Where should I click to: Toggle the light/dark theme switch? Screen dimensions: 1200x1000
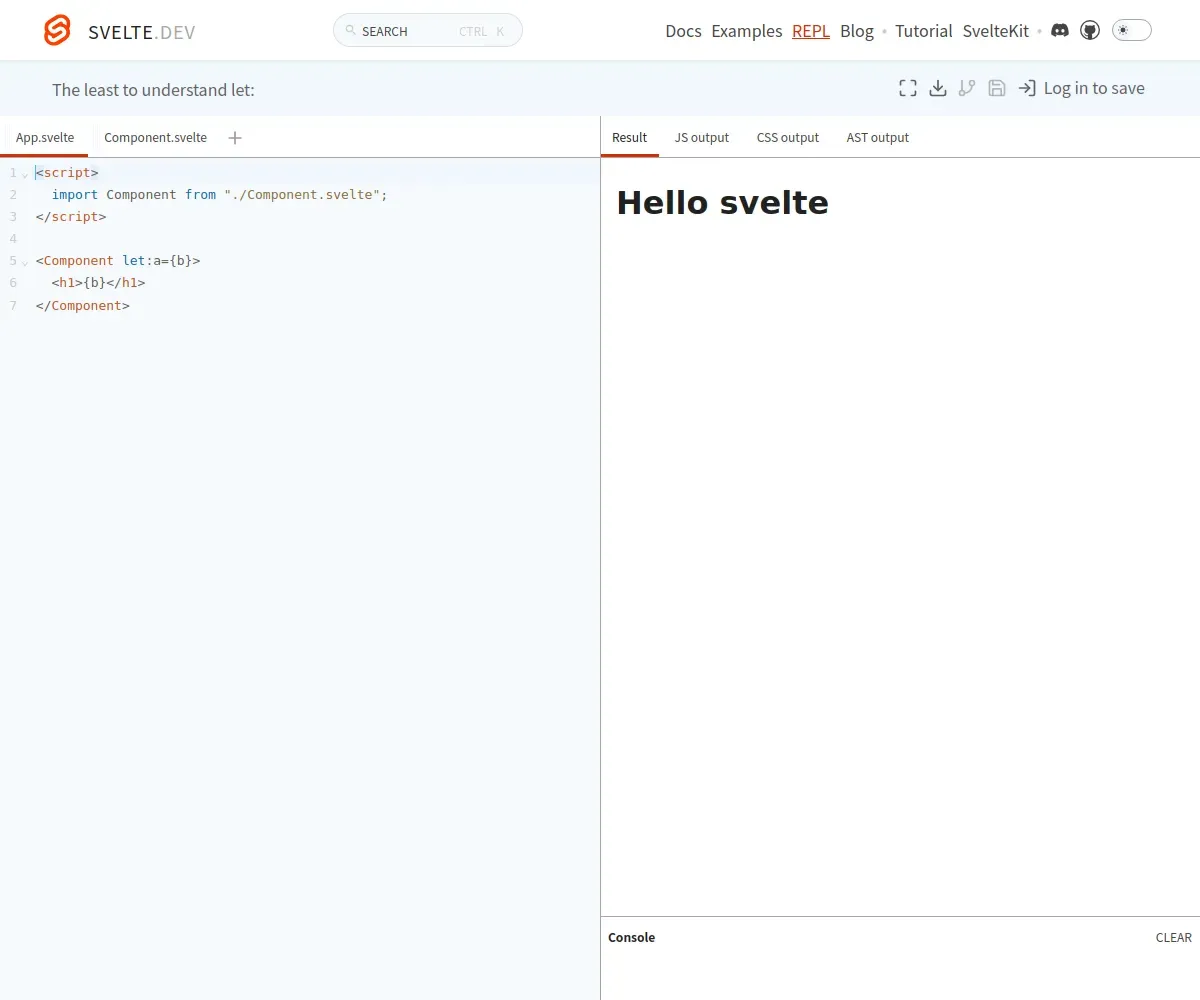pos(1132,31)
